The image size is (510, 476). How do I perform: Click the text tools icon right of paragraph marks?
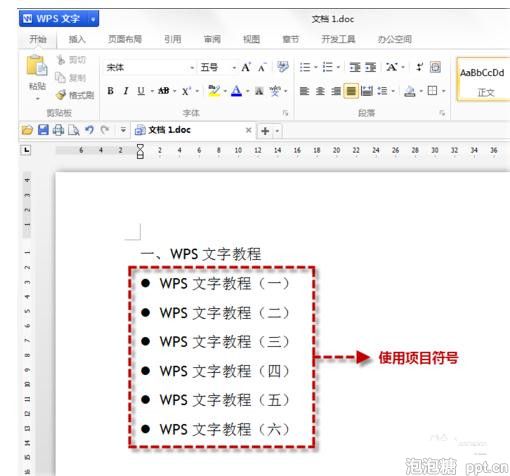pyautogui.click(x=435, y=67)
